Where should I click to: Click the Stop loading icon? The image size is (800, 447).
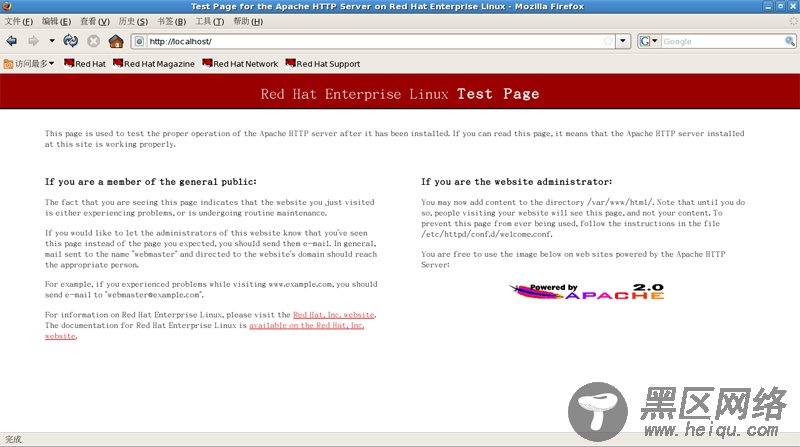click(93, 41)
